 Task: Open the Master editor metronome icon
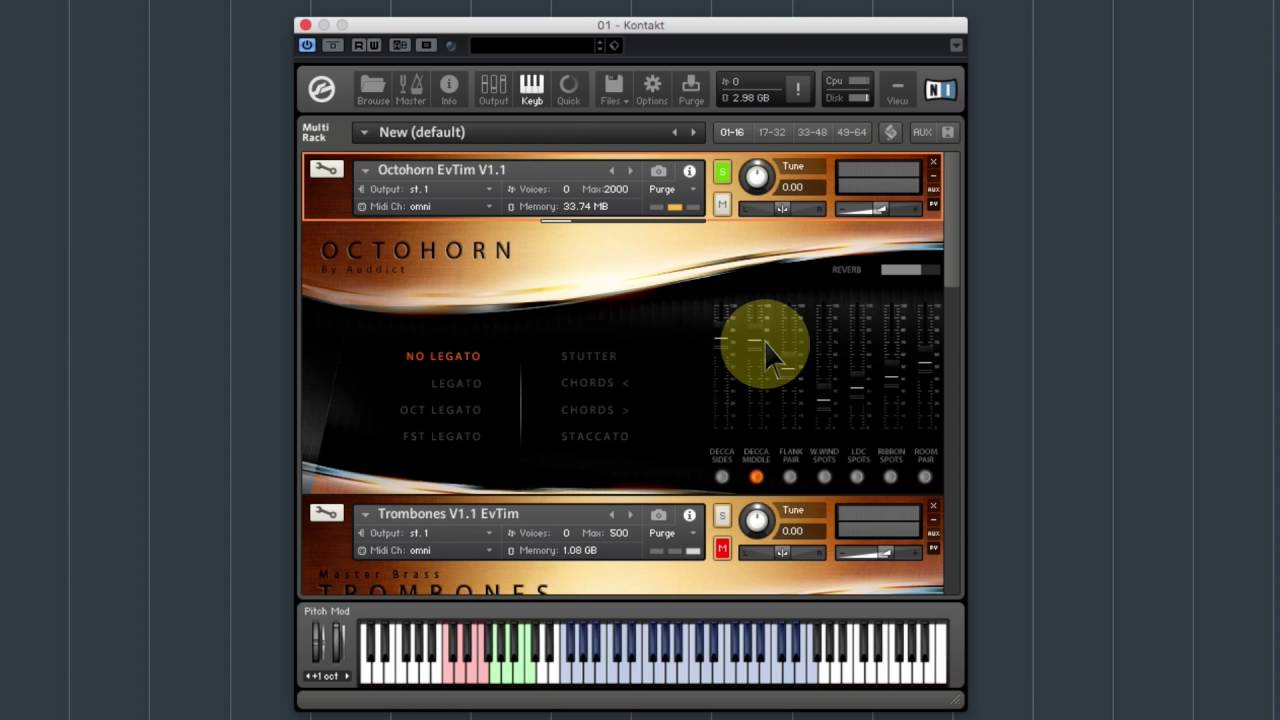[x=411, y=89]
